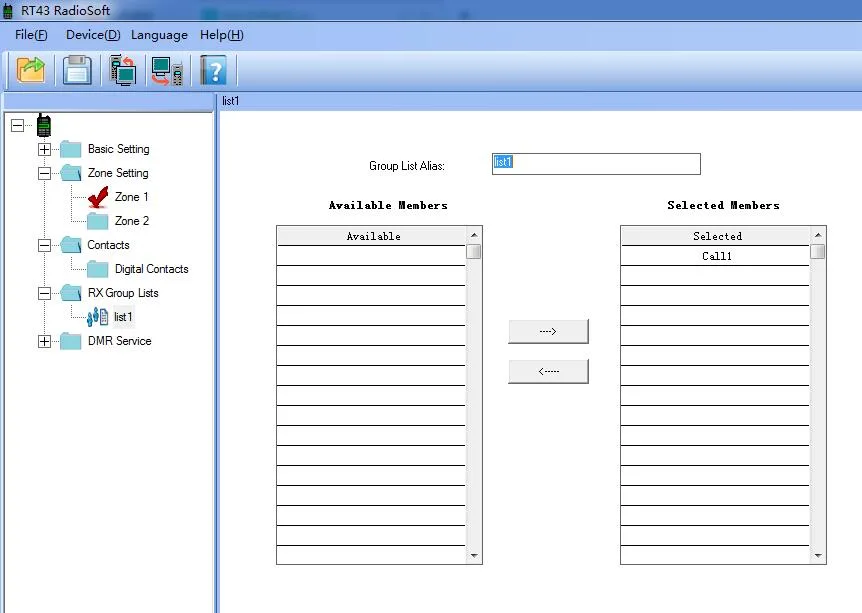The image size is (862, 613).
Task: Click the Open file toolbar icon
Action: point(32,70)
